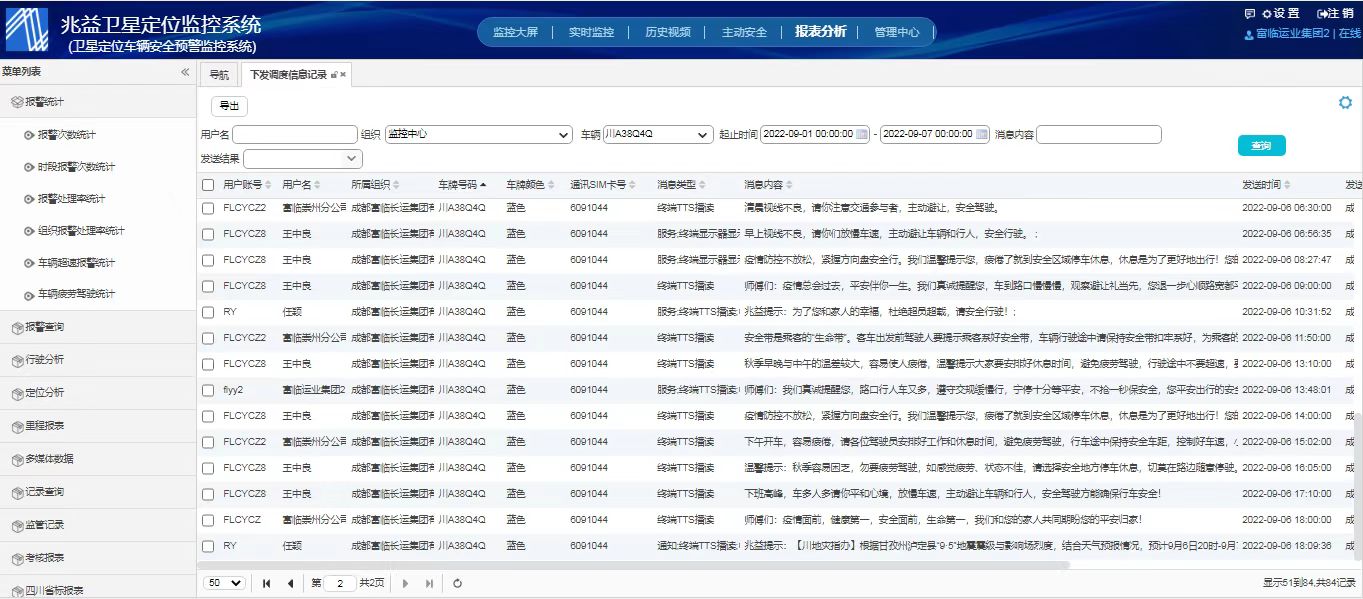The width and height of the screenshot is (1363, 599).
Task: Click the blue gear settings icon above the table
Action: click(x=1345, y=103)
